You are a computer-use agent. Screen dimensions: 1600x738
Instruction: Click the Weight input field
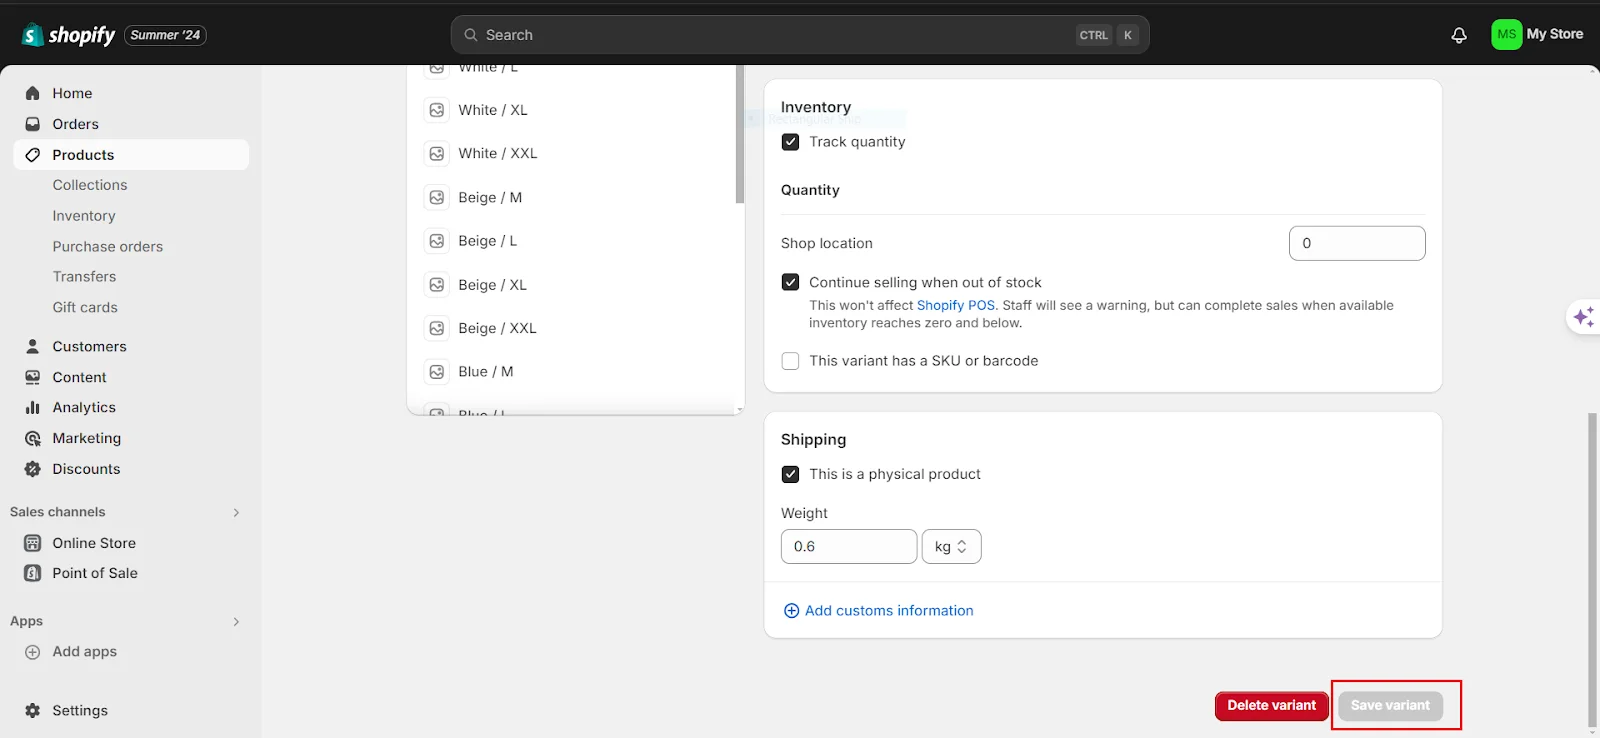849,547
